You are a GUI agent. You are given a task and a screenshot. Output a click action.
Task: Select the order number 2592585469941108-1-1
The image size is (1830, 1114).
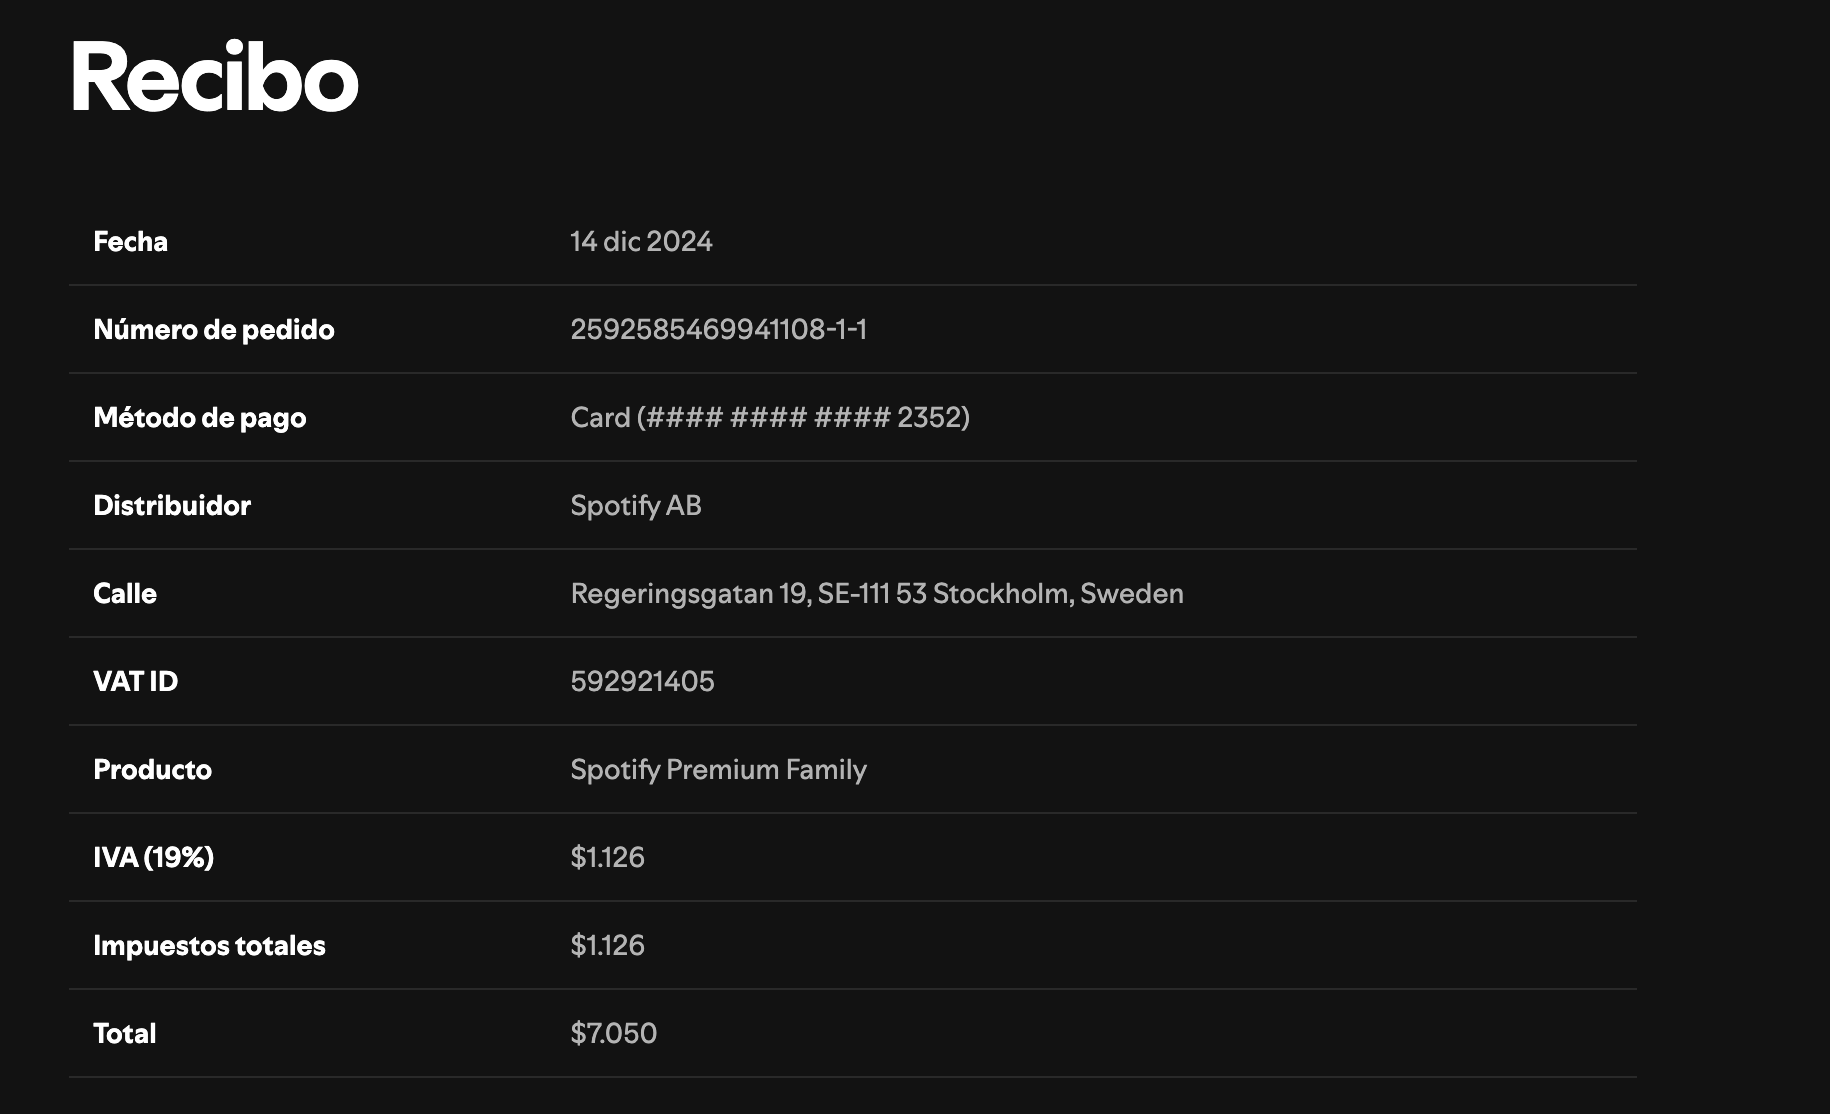(x=718, y=329)
